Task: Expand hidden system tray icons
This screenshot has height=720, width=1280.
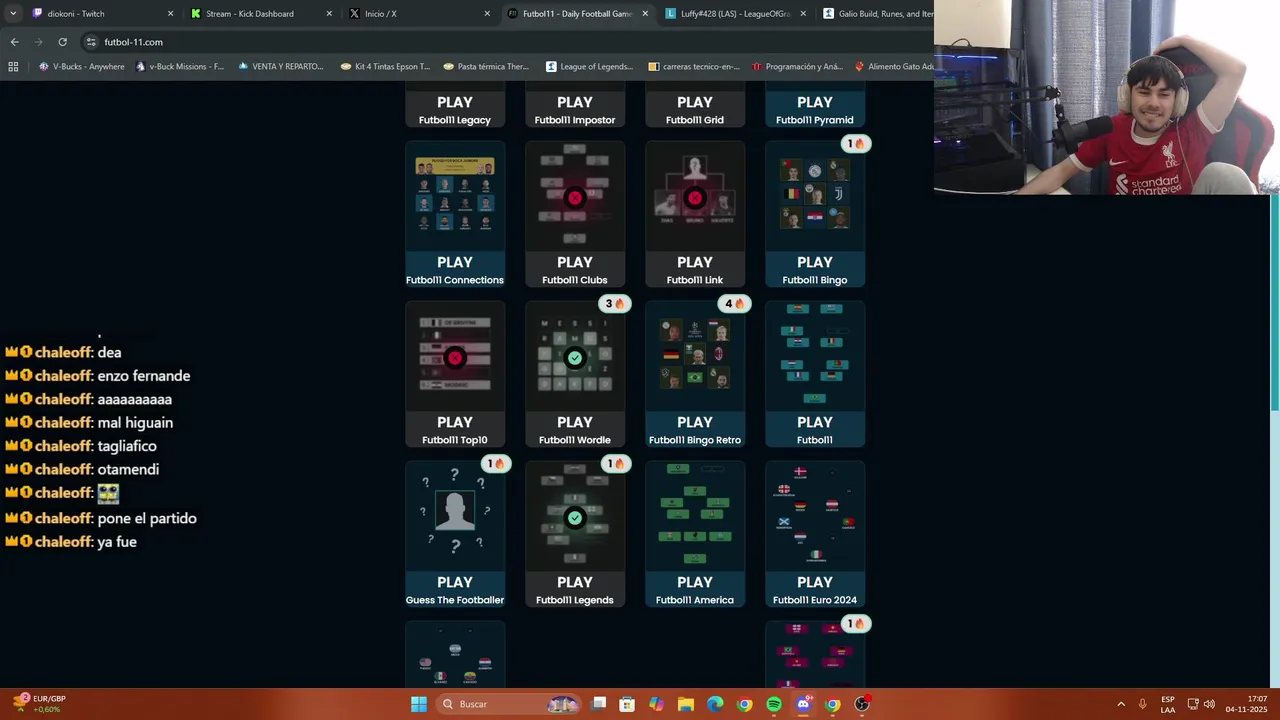Action: tap(1120, 704)
